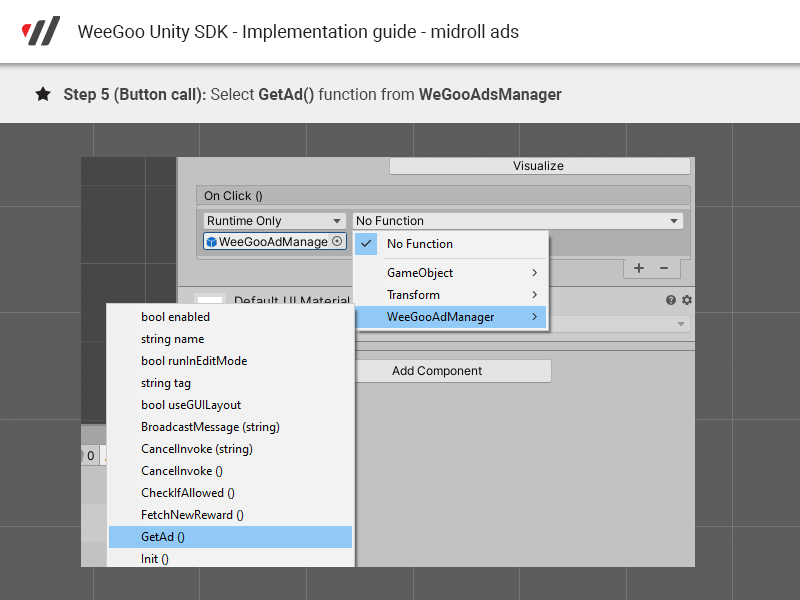Select the highlighted GetAd () function

[x=231, y=537]
